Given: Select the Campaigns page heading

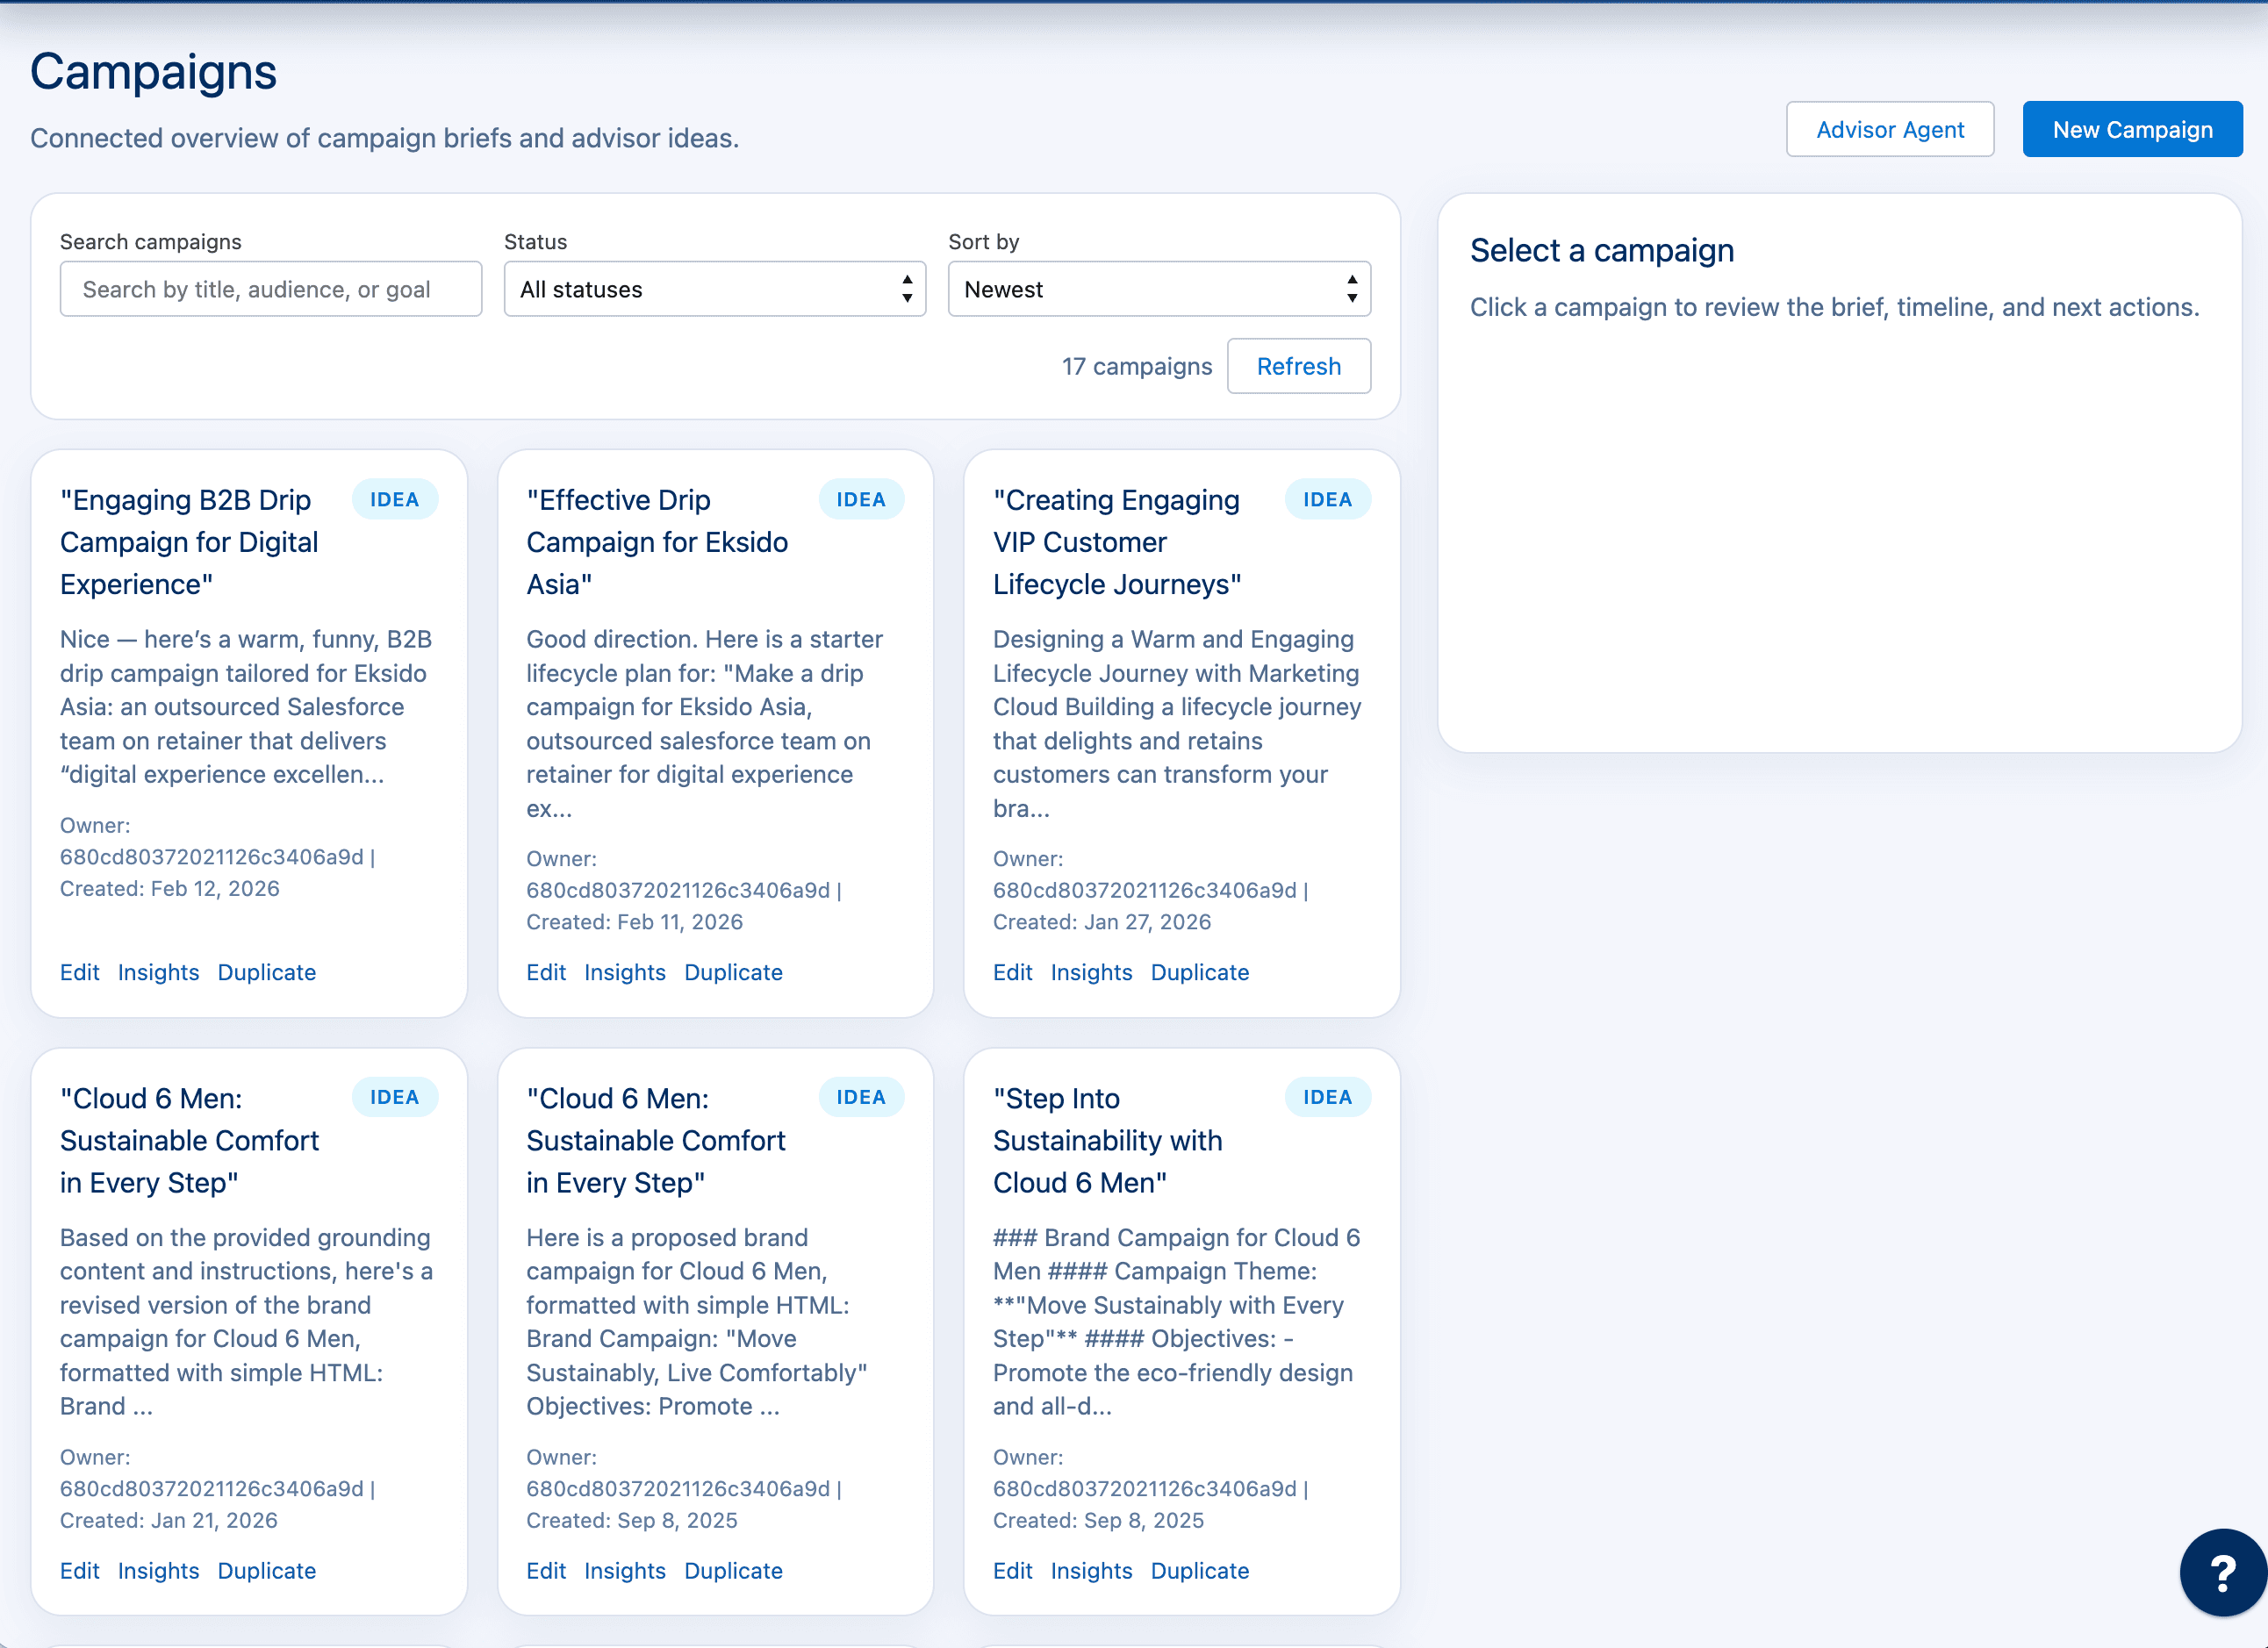Looking at the screenshot, I should pos(153,73).
